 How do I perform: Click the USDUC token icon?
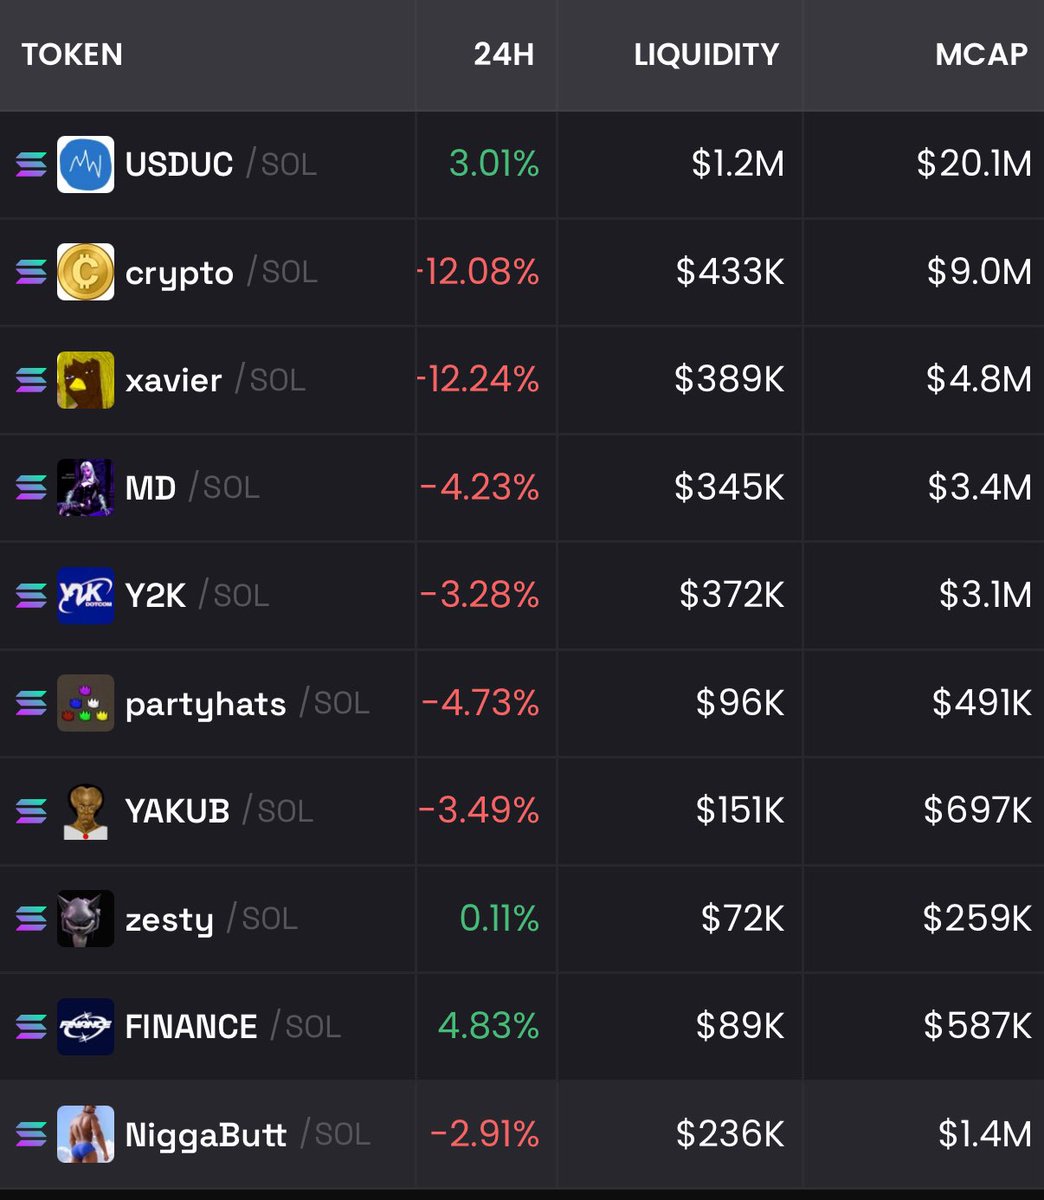tap(85, 164)
